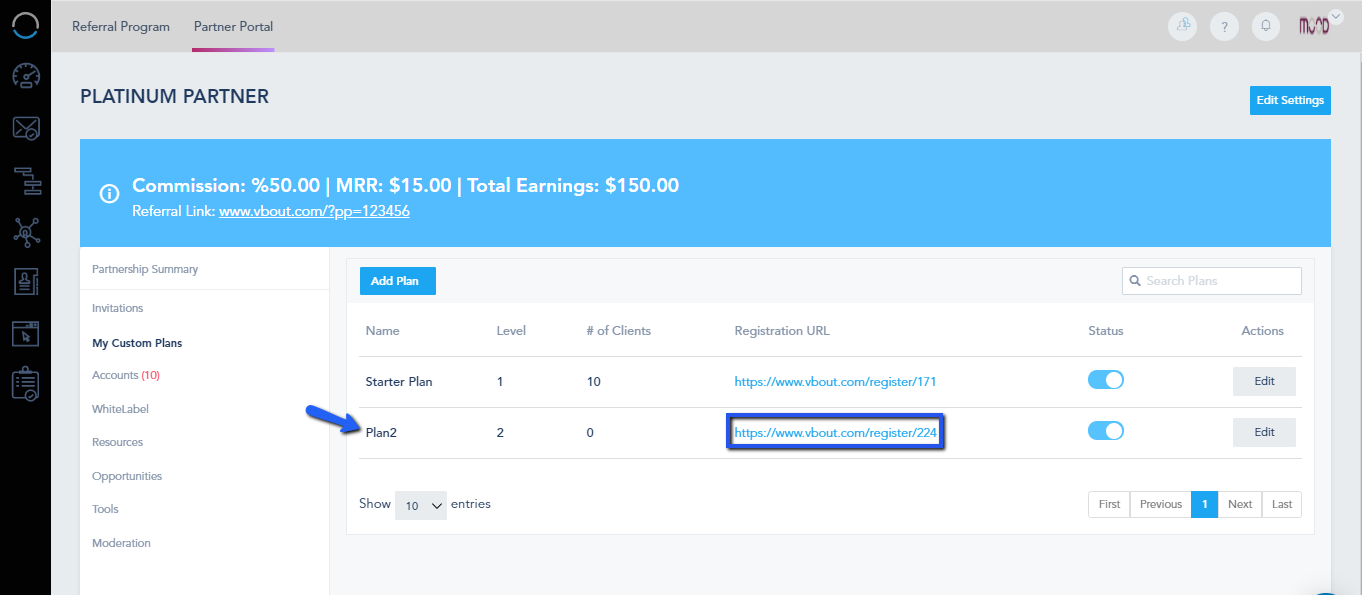Sort by Registration URL column header

782,331
